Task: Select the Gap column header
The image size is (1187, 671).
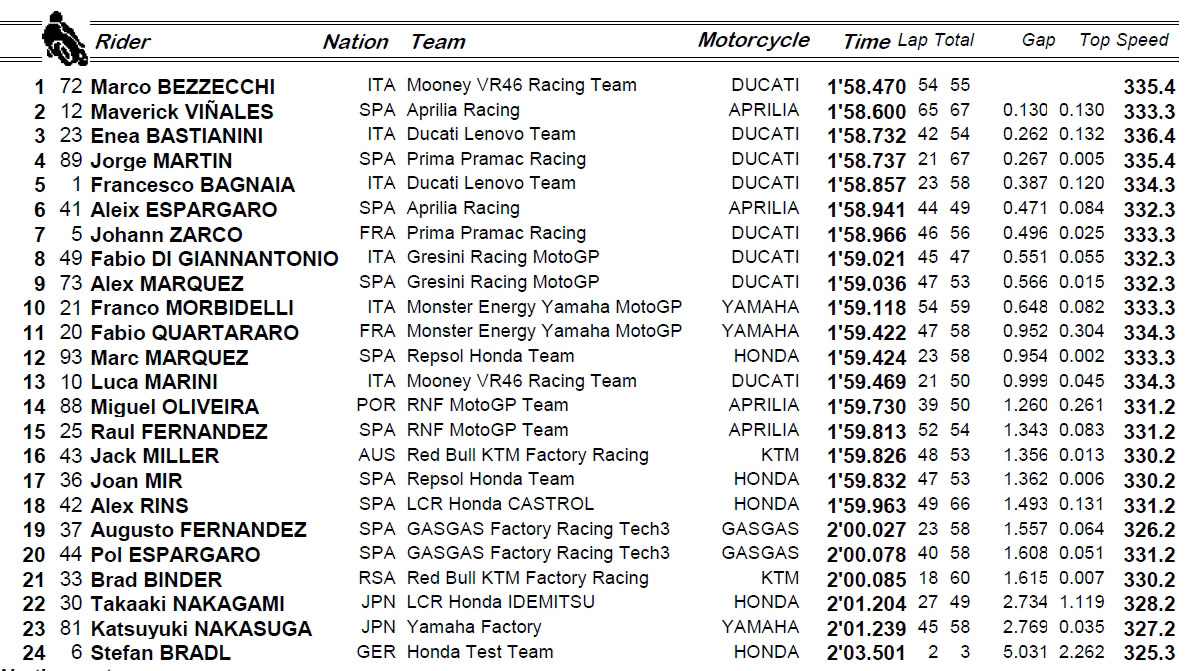Action: click(1038, 40)
